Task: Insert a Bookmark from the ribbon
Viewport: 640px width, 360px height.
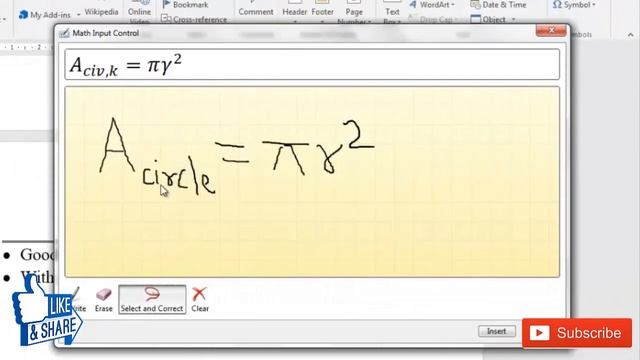Action: 186,5
